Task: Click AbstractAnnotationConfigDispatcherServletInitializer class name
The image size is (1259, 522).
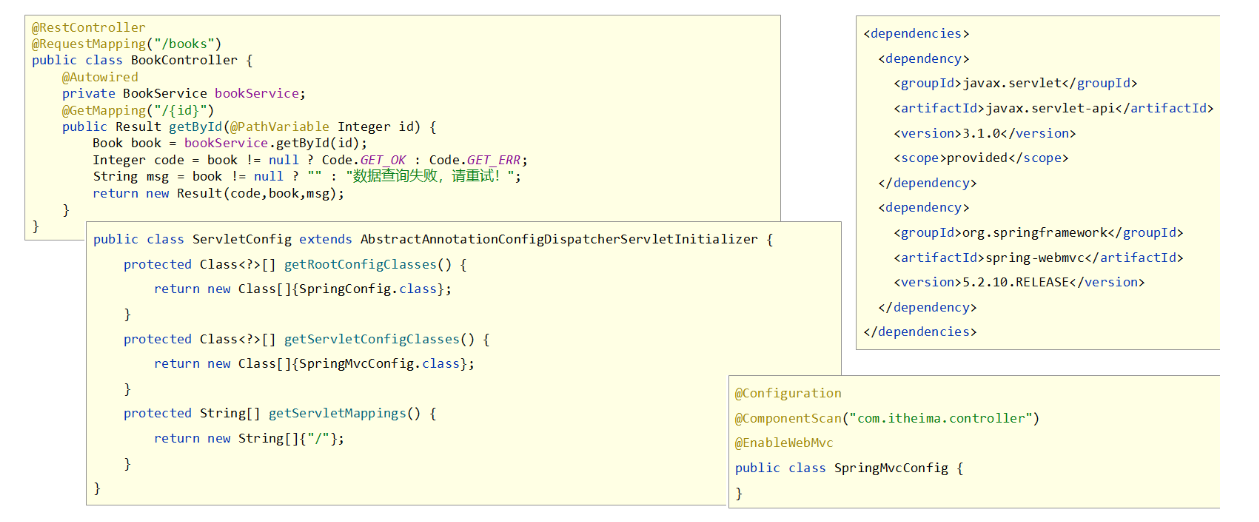Action: pos(559,240)
